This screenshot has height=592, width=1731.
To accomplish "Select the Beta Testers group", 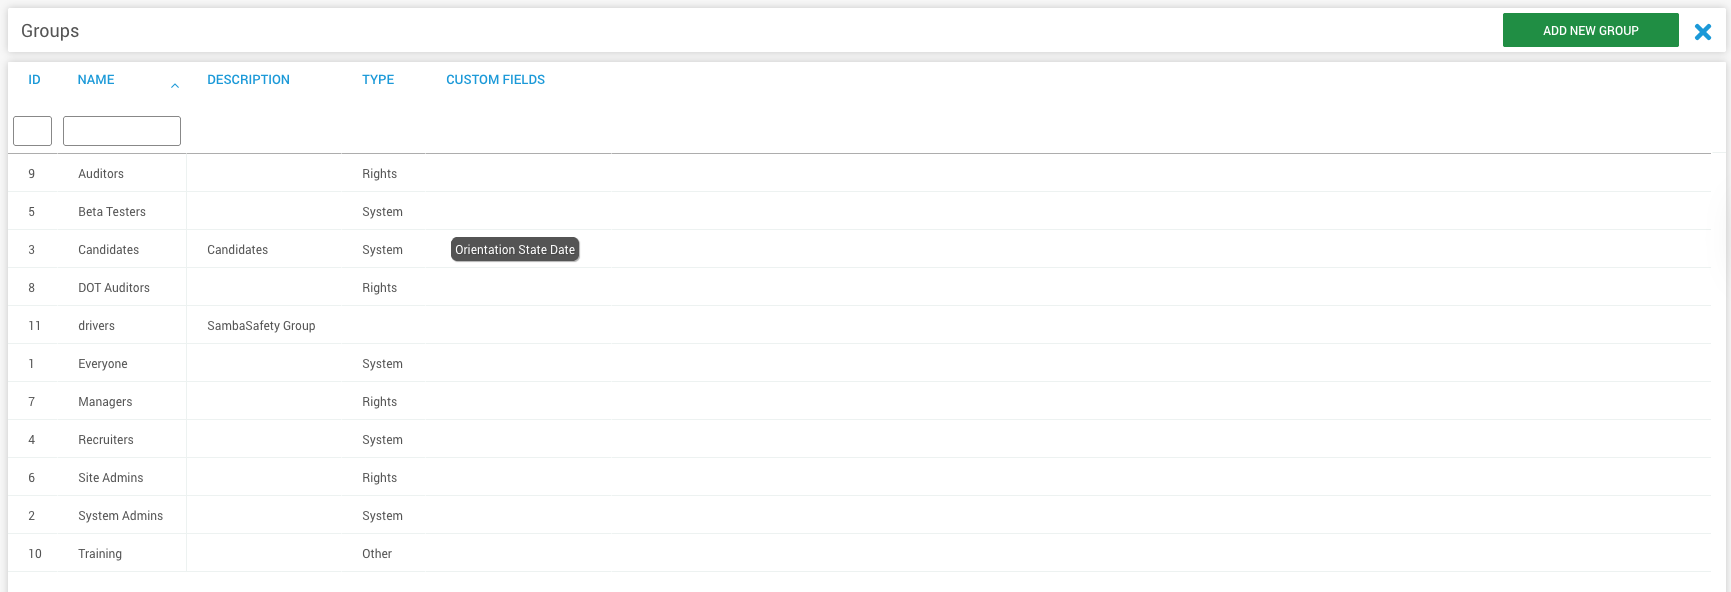I will click(x=112, y=212).
